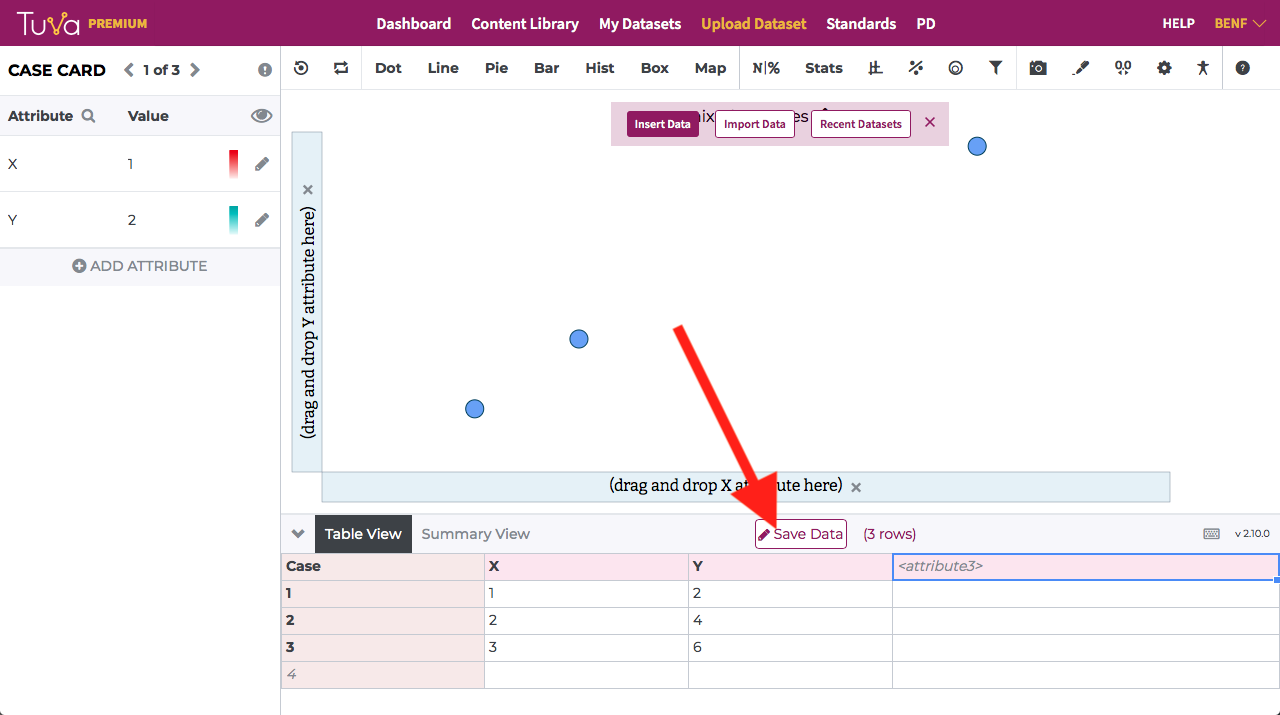
Task: Click the question mark help icon
Action: [x=1243, y=68]
